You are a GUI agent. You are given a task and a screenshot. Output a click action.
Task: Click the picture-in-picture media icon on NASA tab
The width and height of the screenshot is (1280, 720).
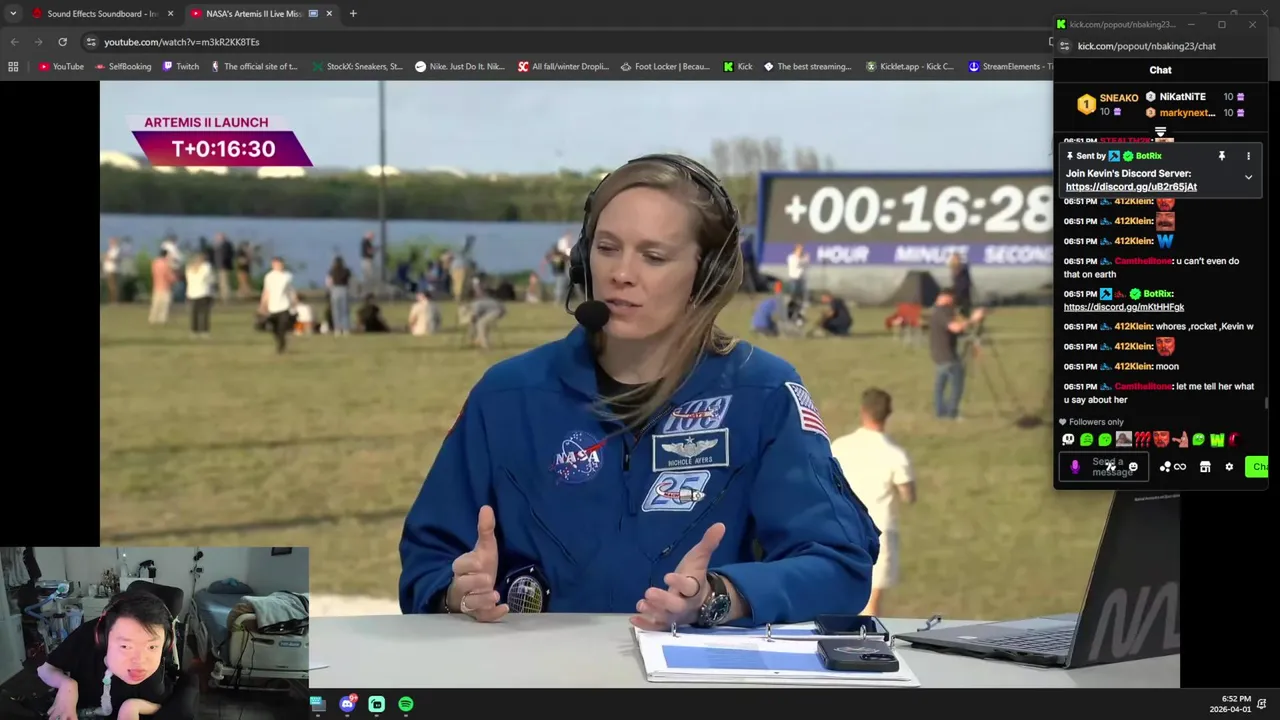pos(313,14)
